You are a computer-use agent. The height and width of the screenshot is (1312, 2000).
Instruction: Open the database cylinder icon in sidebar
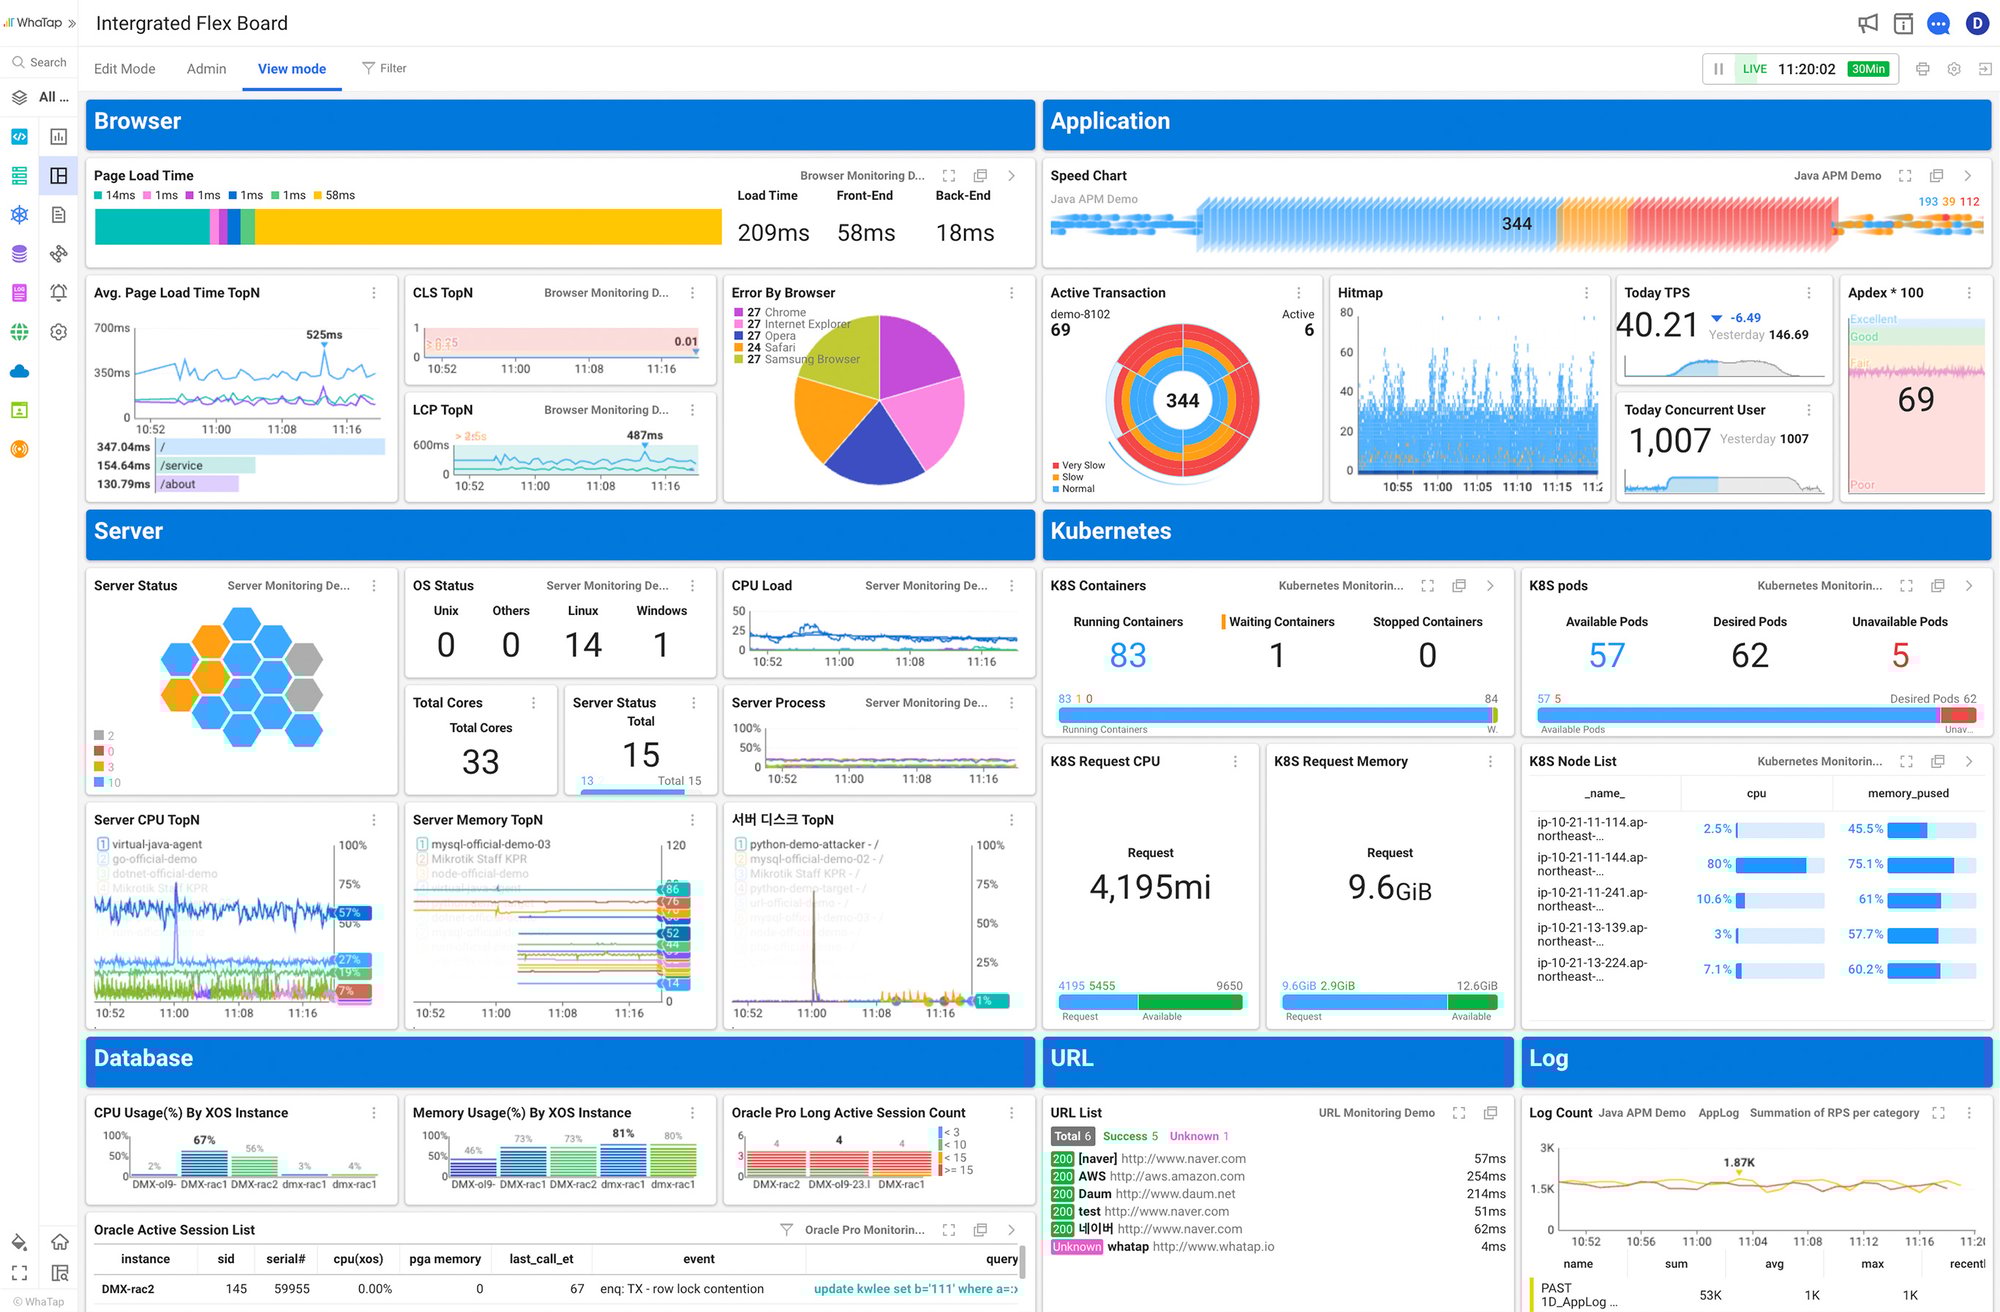pos(19,254)
